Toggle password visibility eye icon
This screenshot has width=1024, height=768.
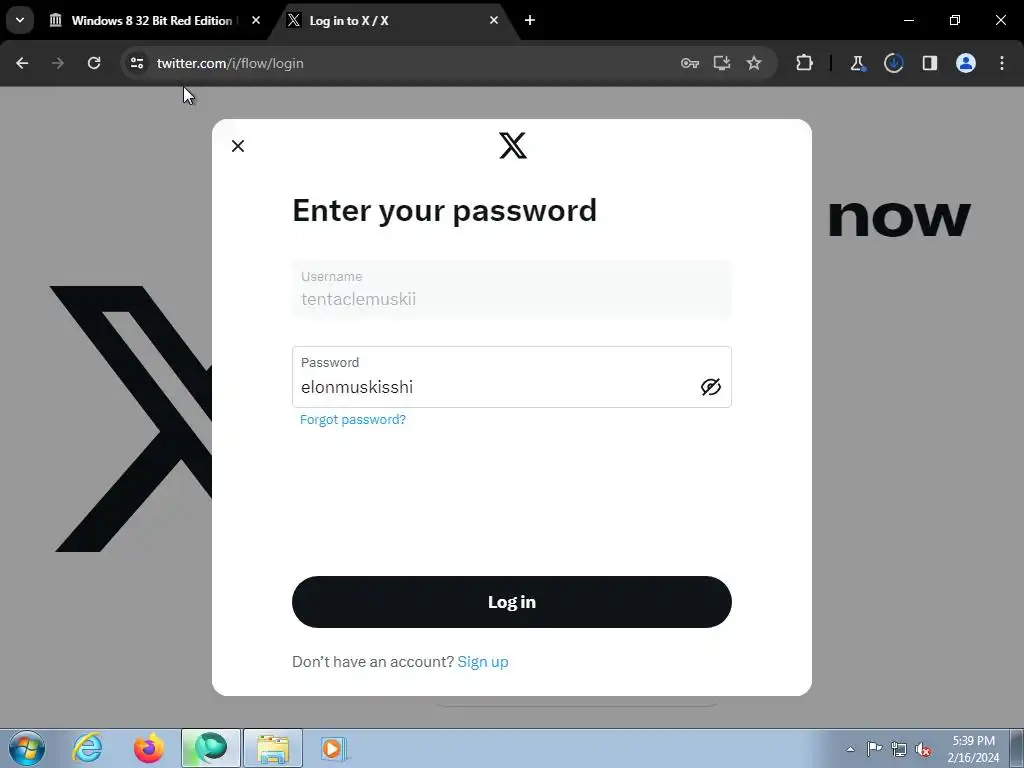711,387
